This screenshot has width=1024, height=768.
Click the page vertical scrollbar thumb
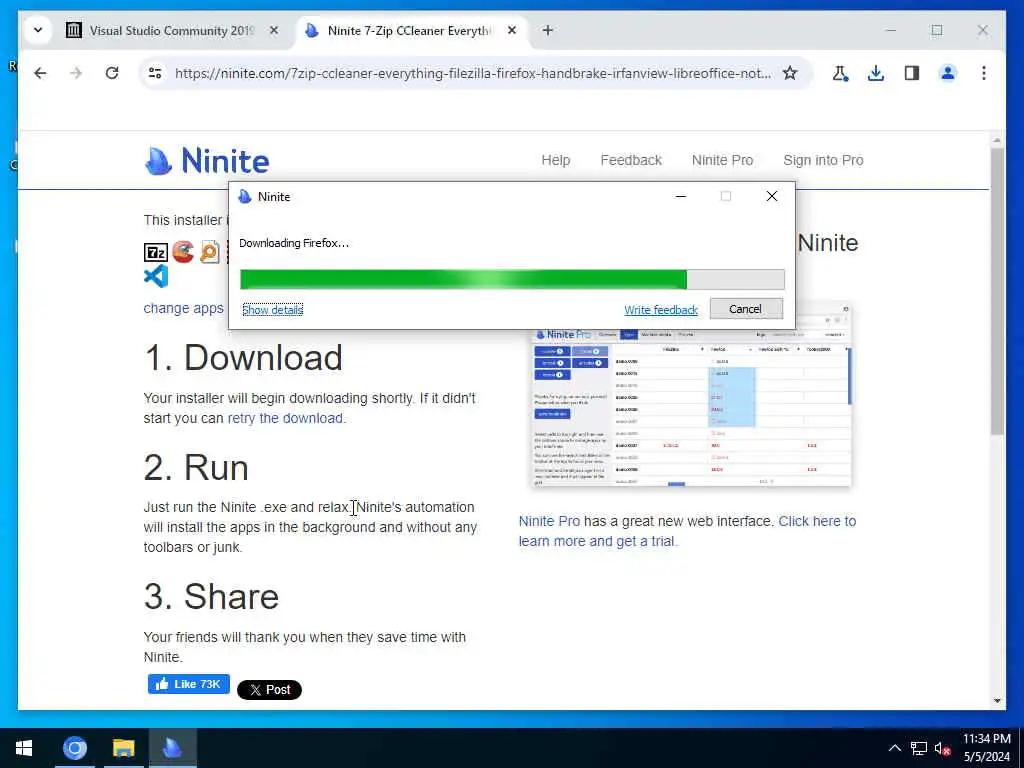click(x=997, y=291)
